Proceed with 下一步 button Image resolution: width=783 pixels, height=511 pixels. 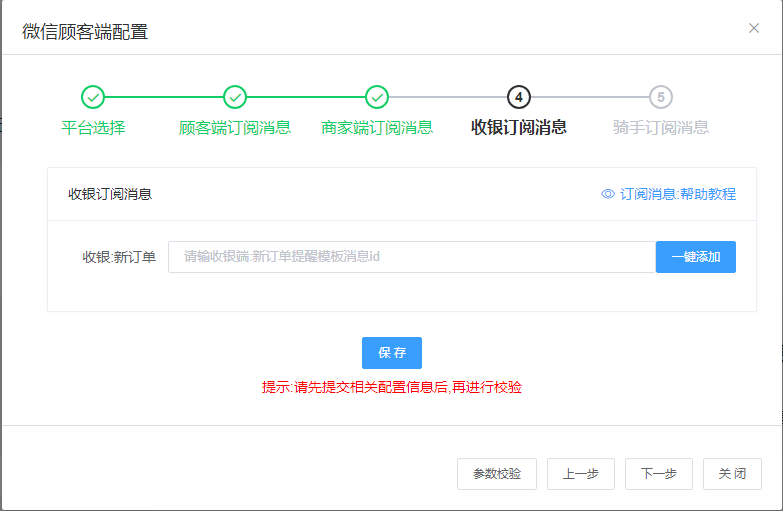point(659,474)
